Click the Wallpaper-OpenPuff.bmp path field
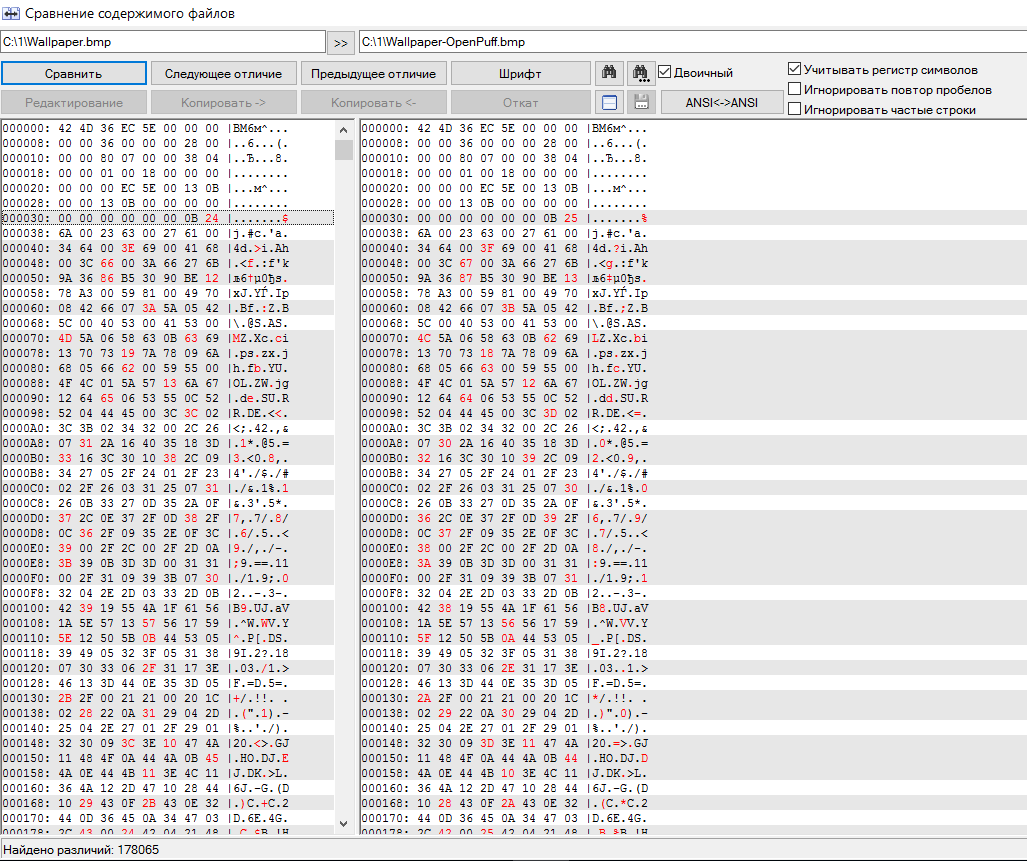The width and height of the screenshot is (1027, 861). coord(690,42)
